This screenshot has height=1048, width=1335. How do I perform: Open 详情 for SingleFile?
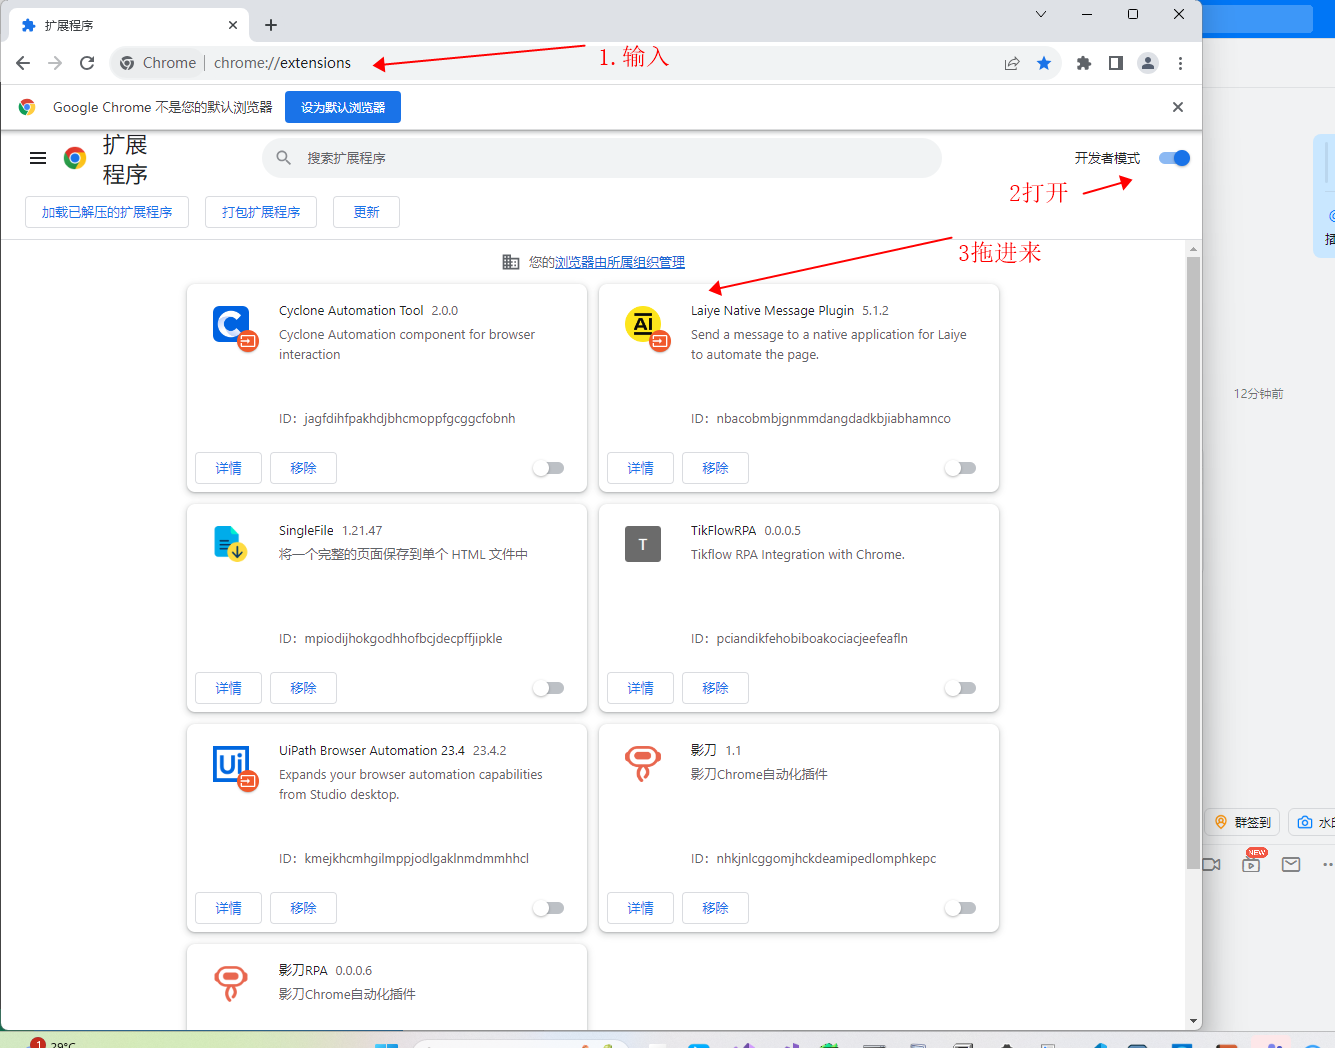[229, 688]
